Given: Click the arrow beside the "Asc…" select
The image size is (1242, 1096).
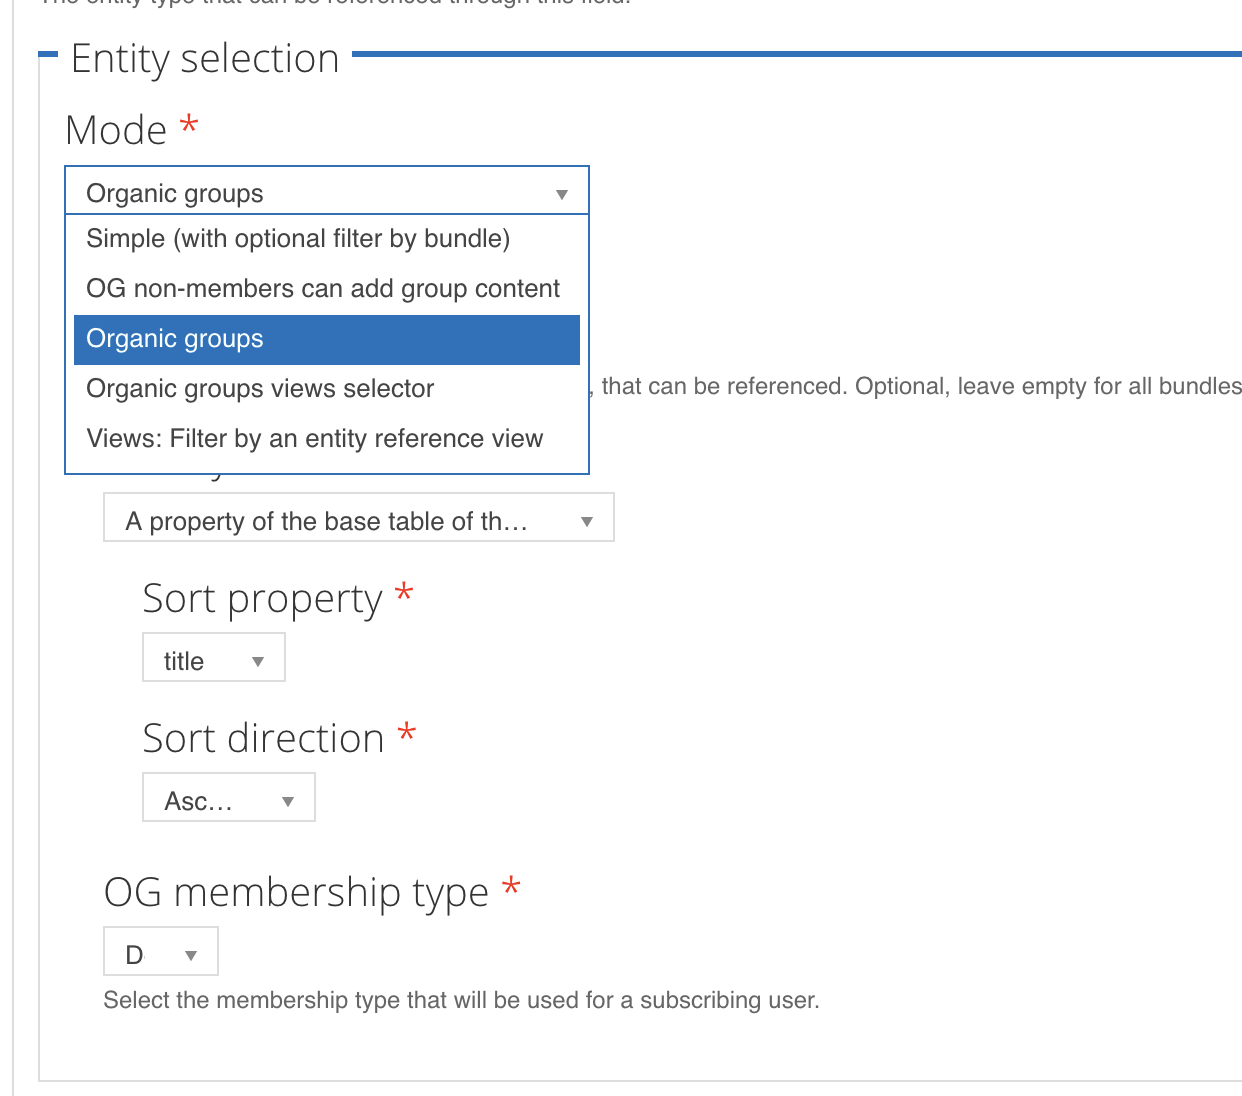Looking at the screenshot, I should click(x=288, y=801).
